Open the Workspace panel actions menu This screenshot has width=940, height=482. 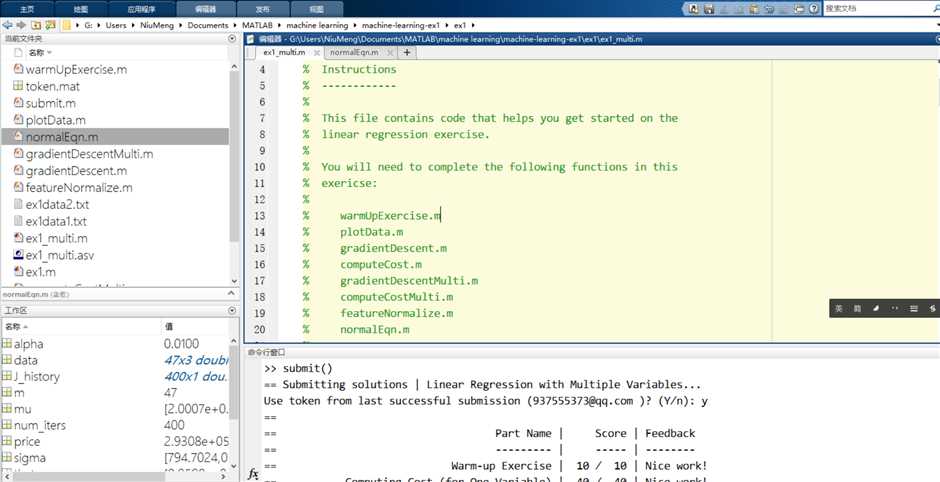(232, 310)
